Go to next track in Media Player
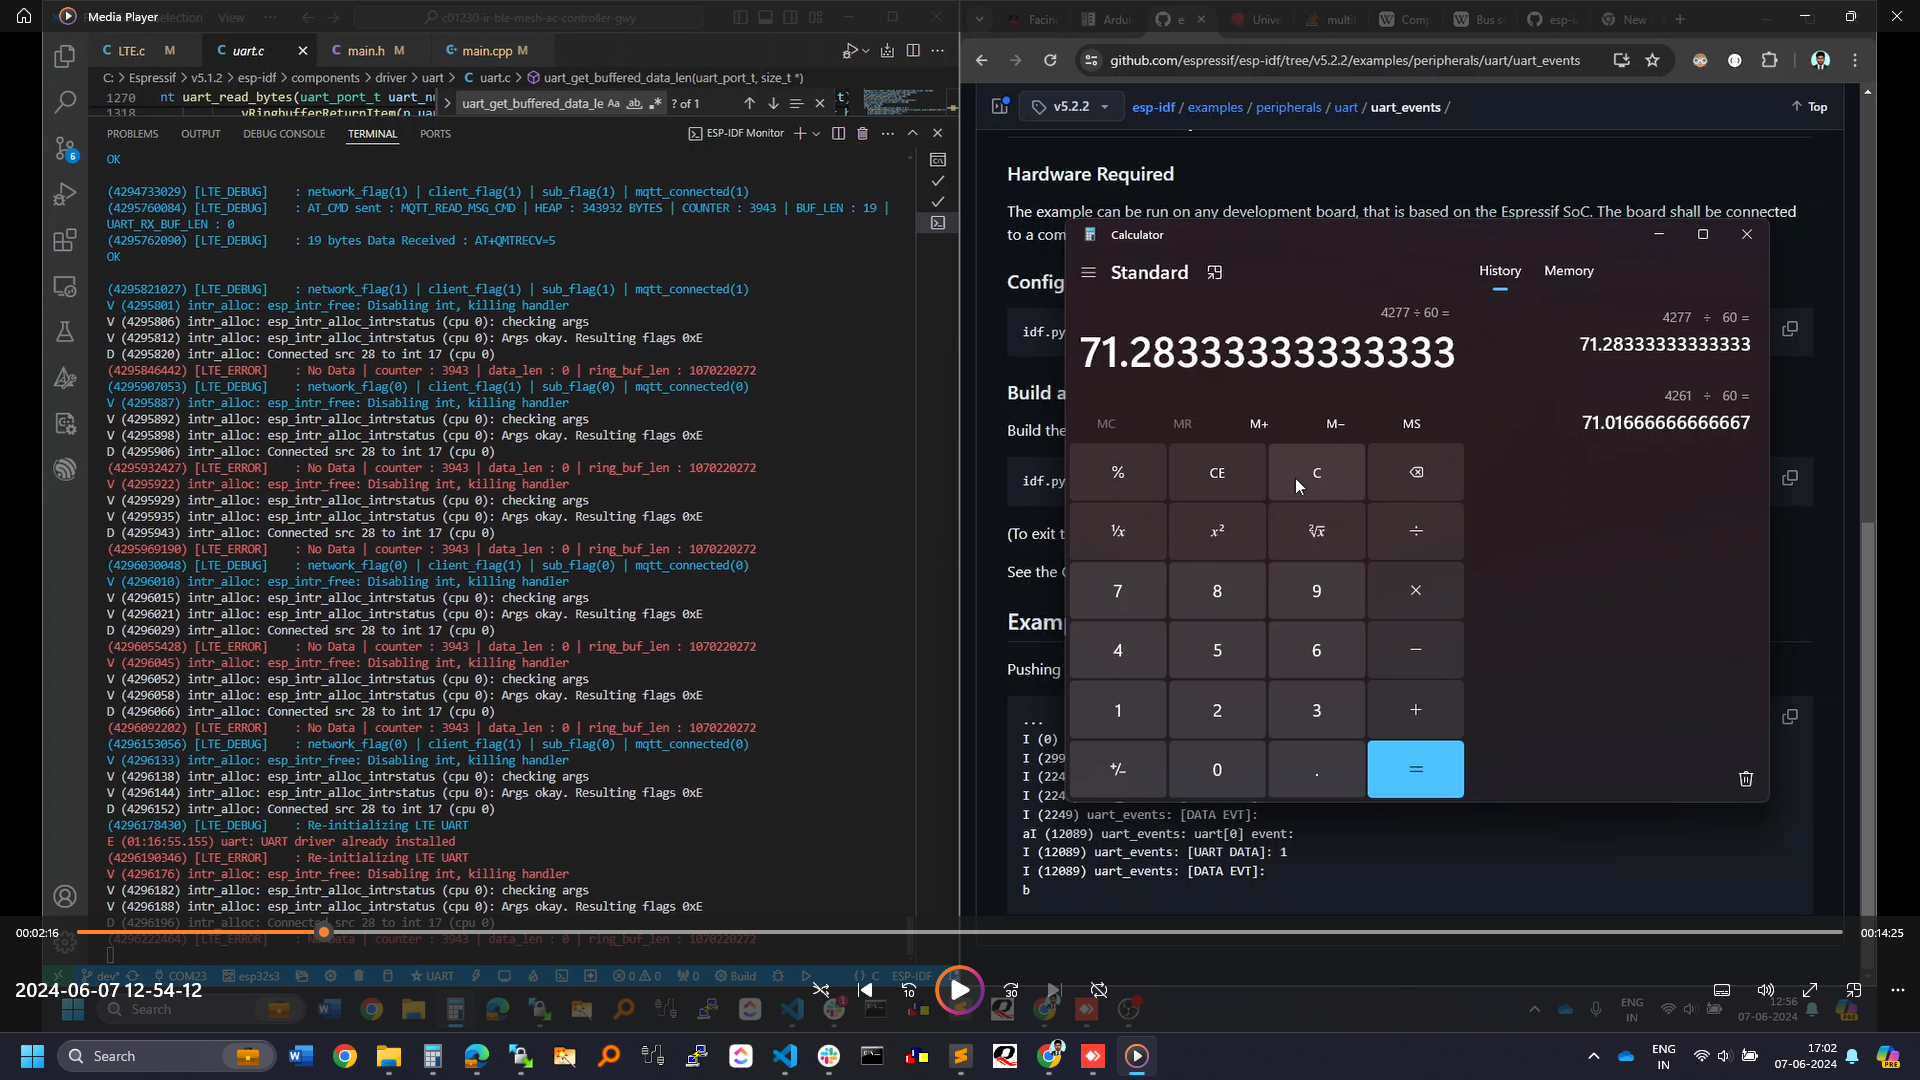Image resolution: width=1920 pixels, height=1080 pixels. click(x=1054, y=990)
